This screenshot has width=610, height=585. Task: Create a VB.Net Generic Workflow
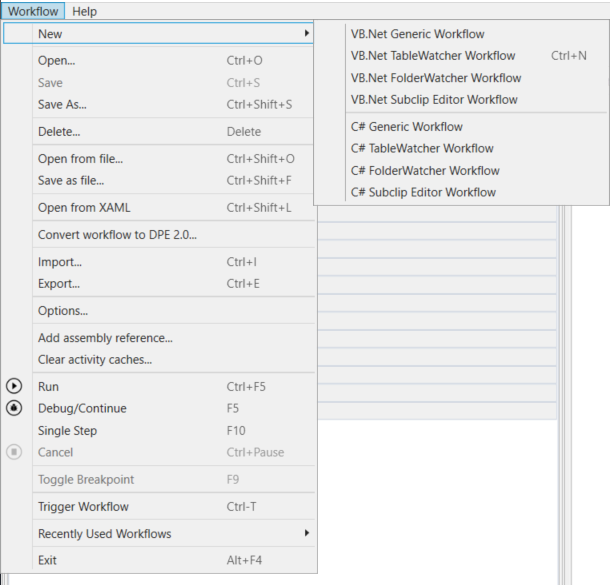[418, 34]
